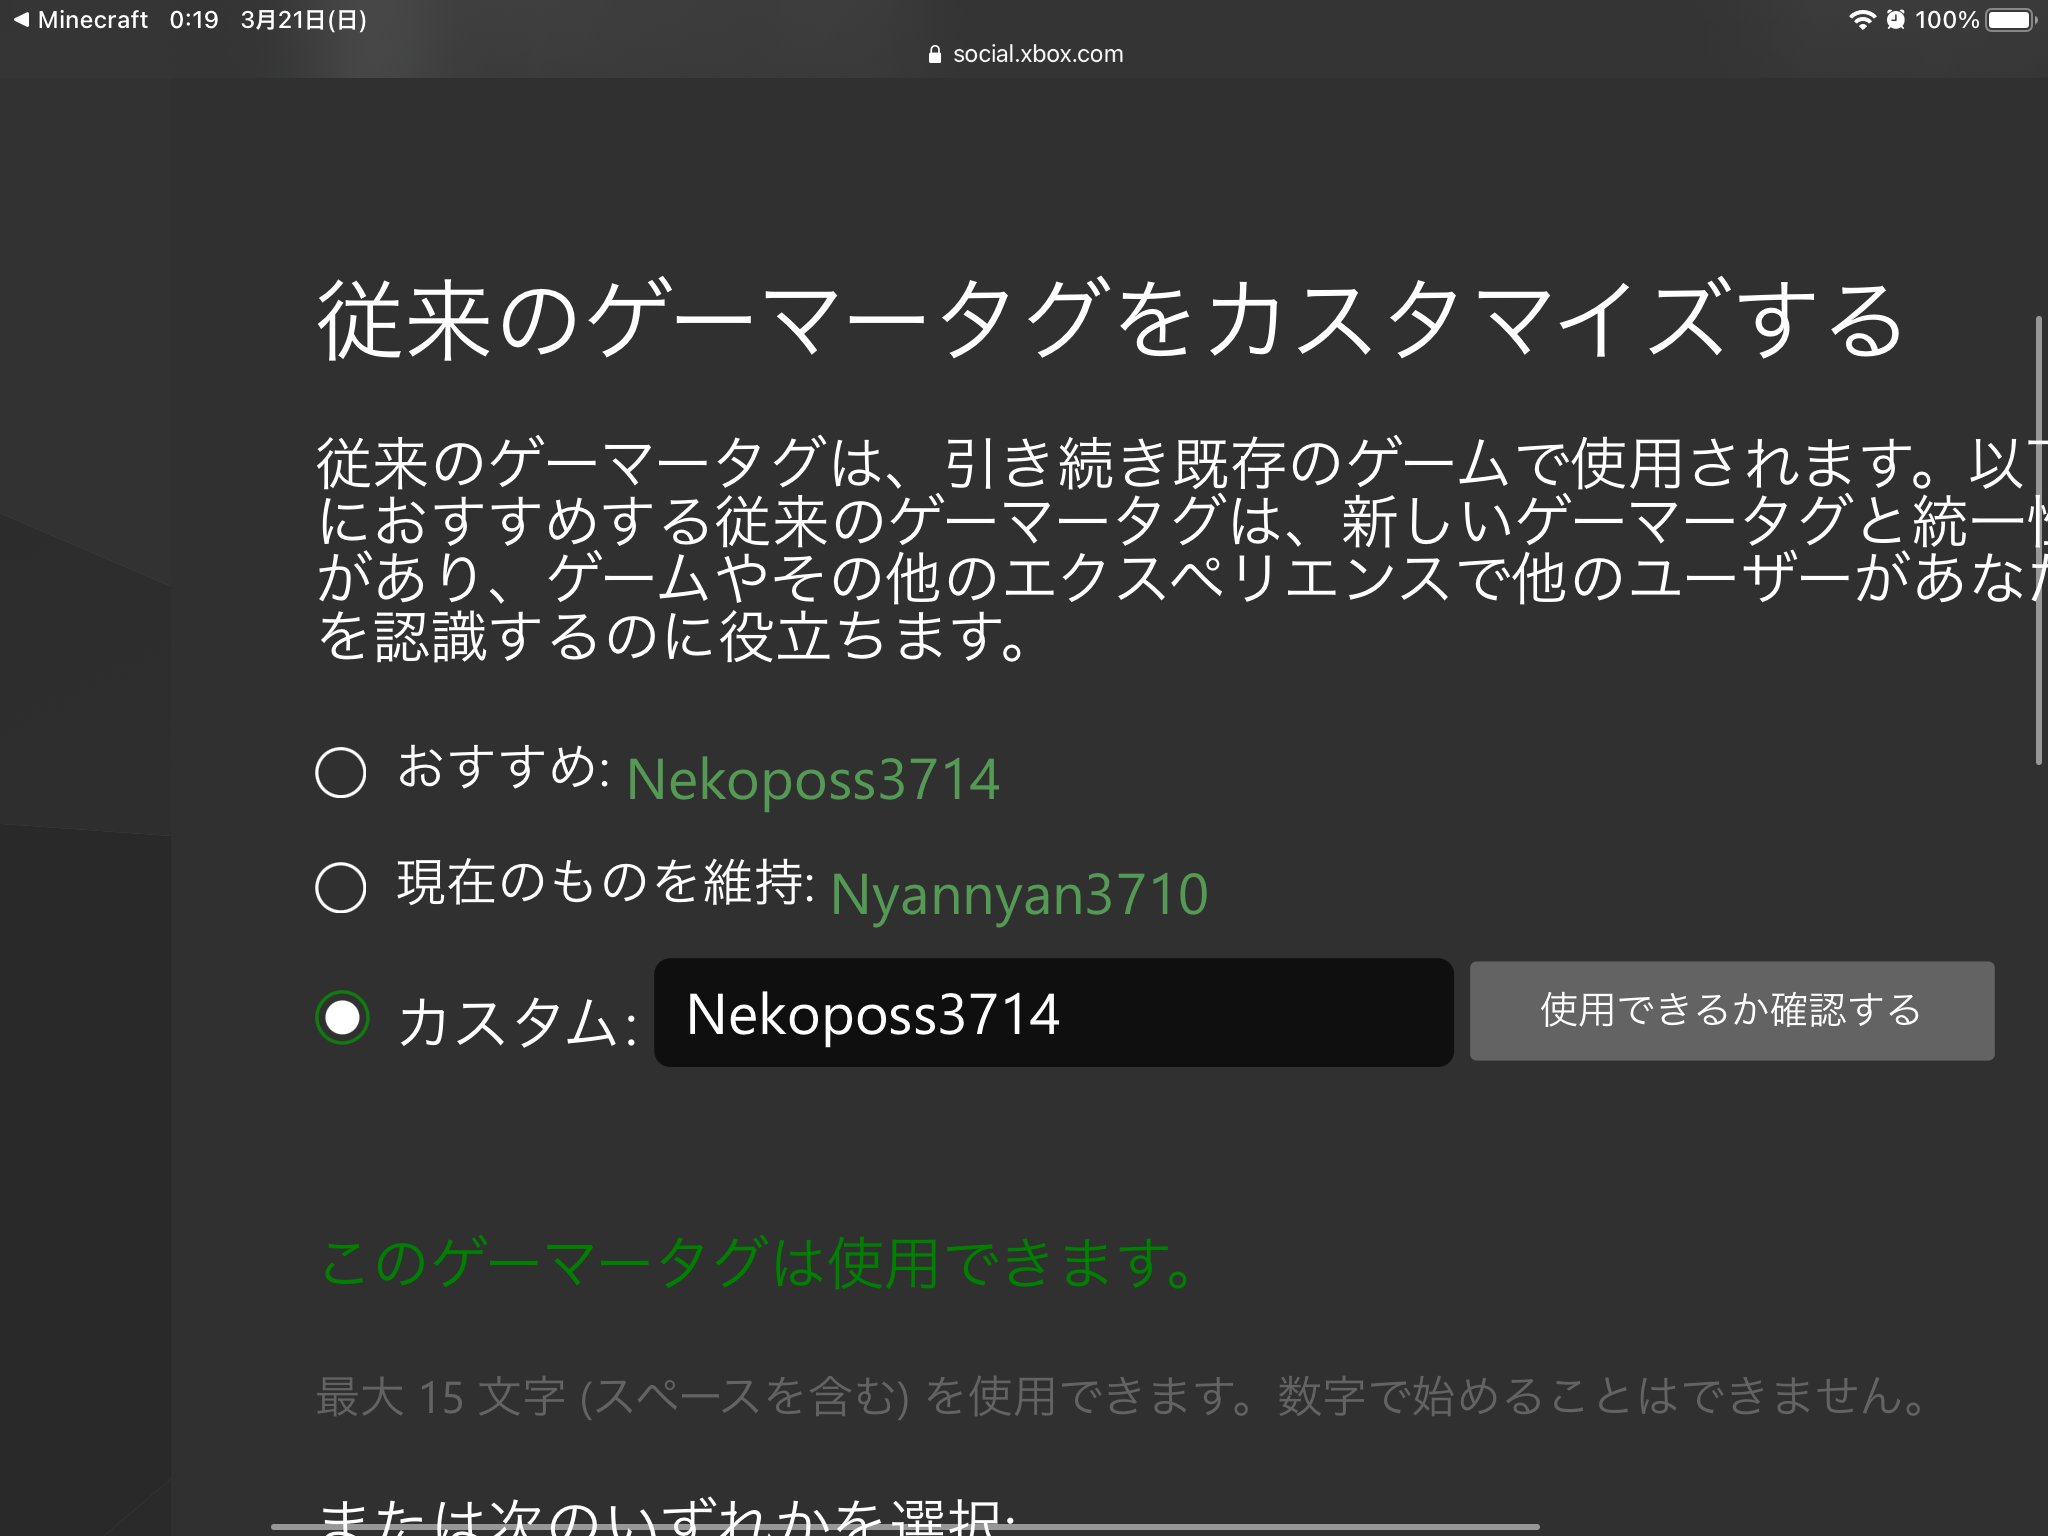Tap the 100% battery percentage text
Screen dimensions: 2048x1536
tap(1946, 20)
